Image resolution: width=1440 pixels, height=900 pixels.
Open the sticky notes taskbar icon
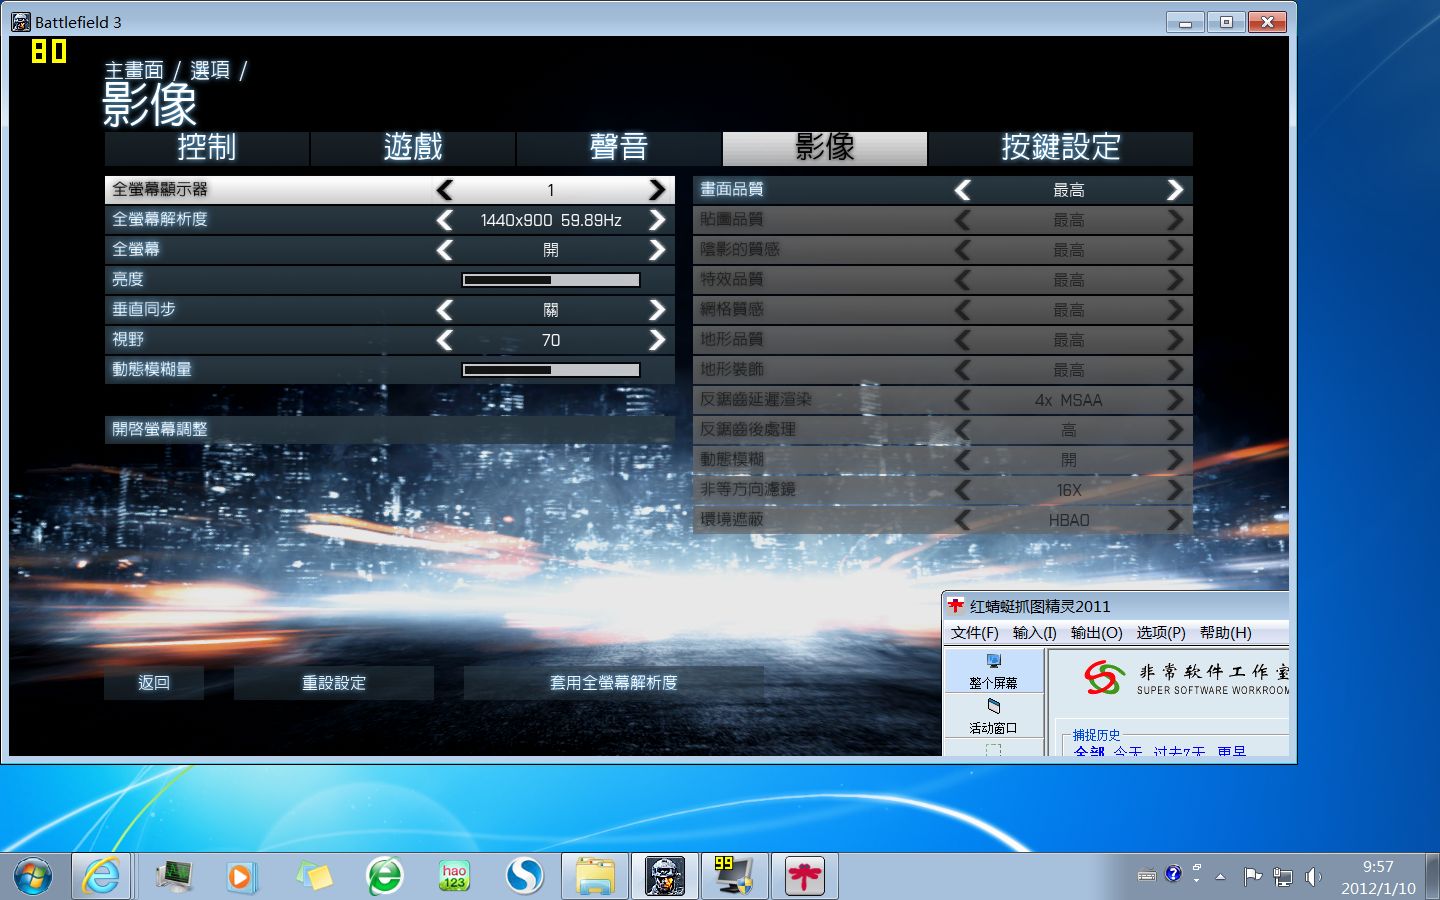click(x=314, y=877)
